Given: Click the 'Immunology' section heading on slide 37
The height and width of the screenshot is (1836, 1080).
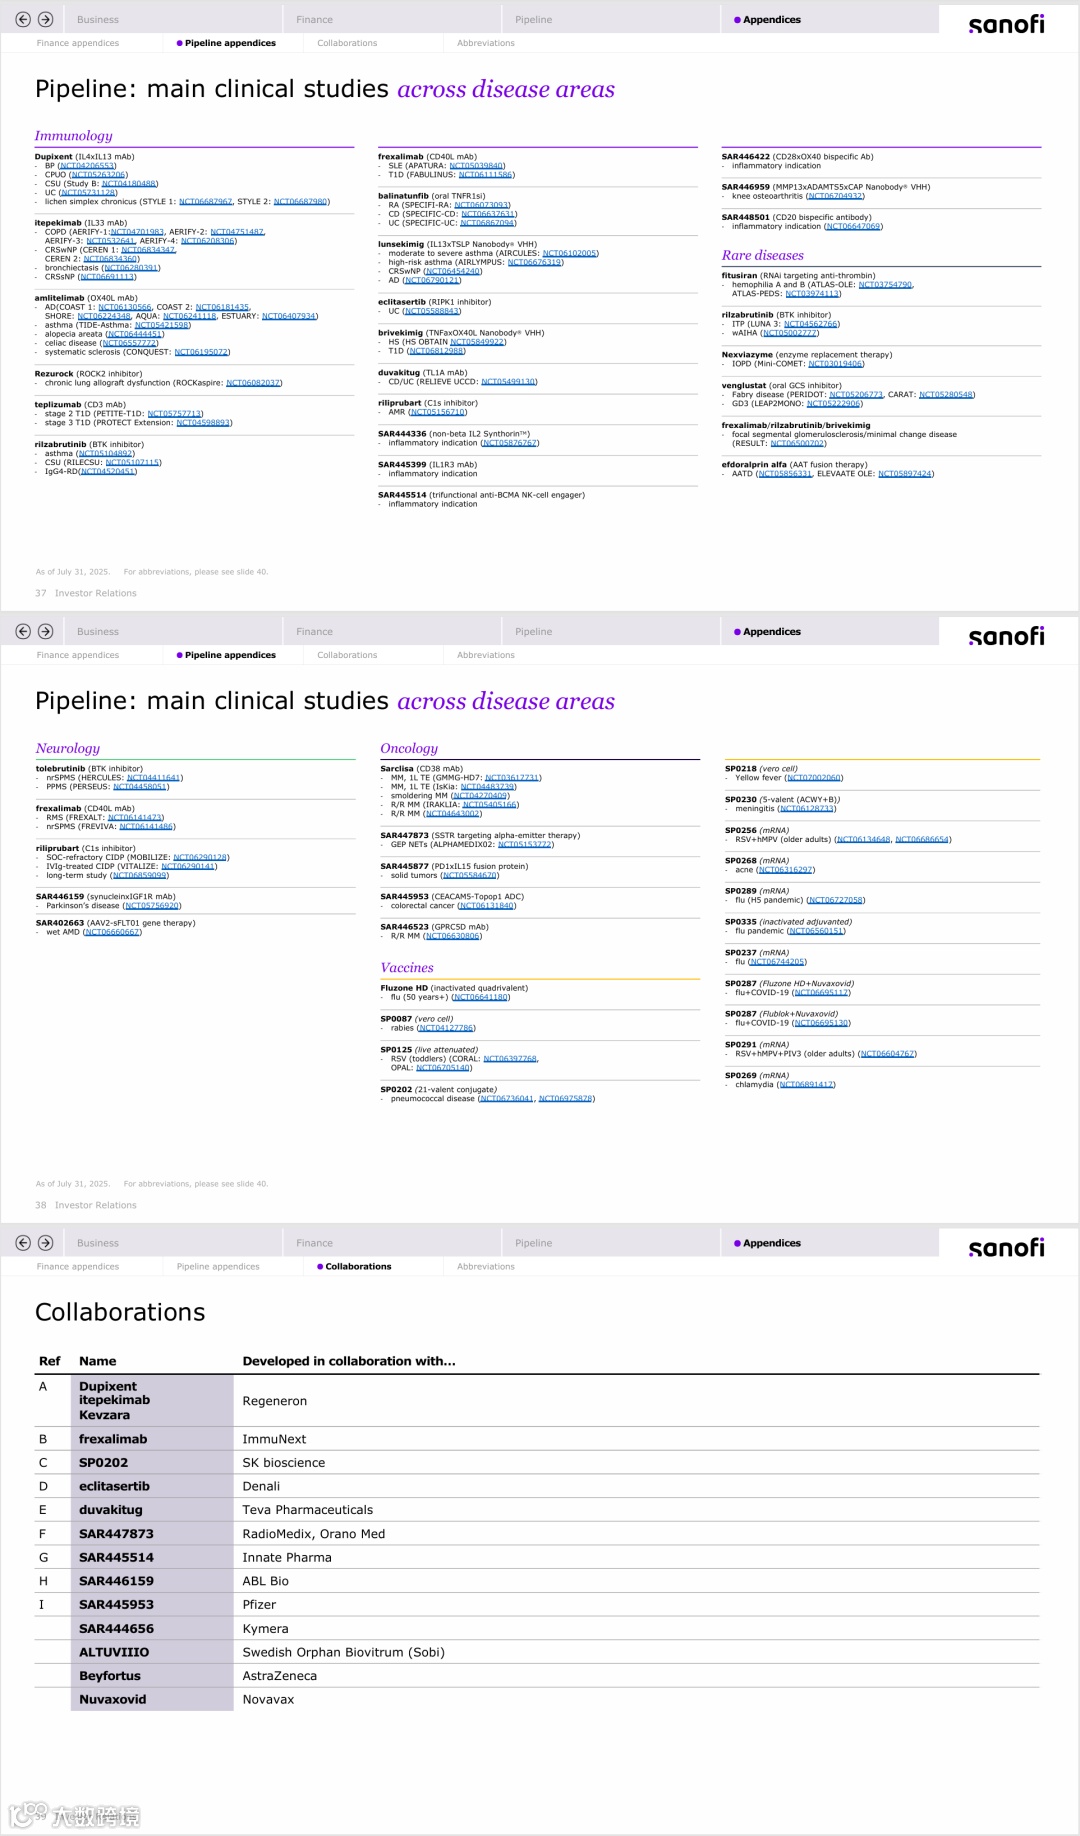Looking at the screenshot, I should [x=74, y=136].
